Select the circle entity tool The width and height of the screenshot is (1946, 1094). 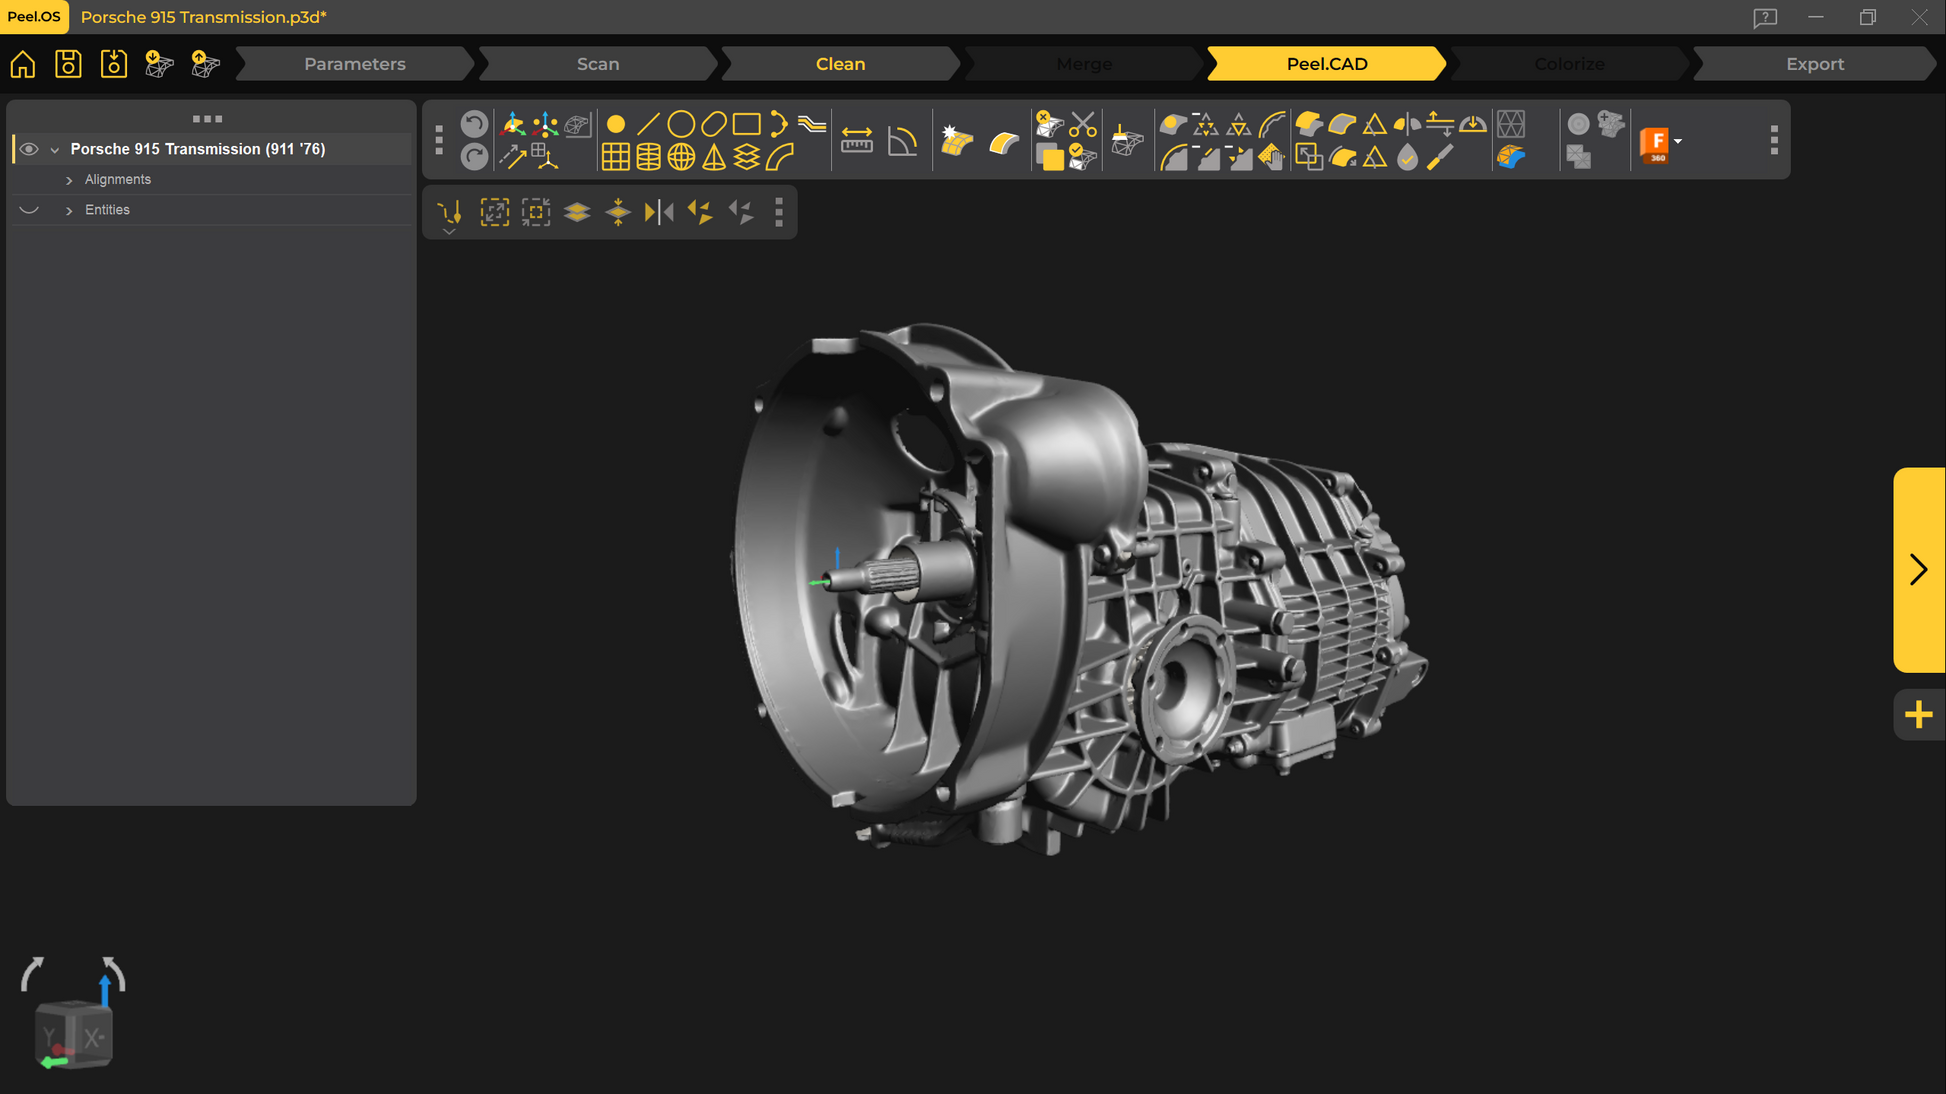(681, 124)
